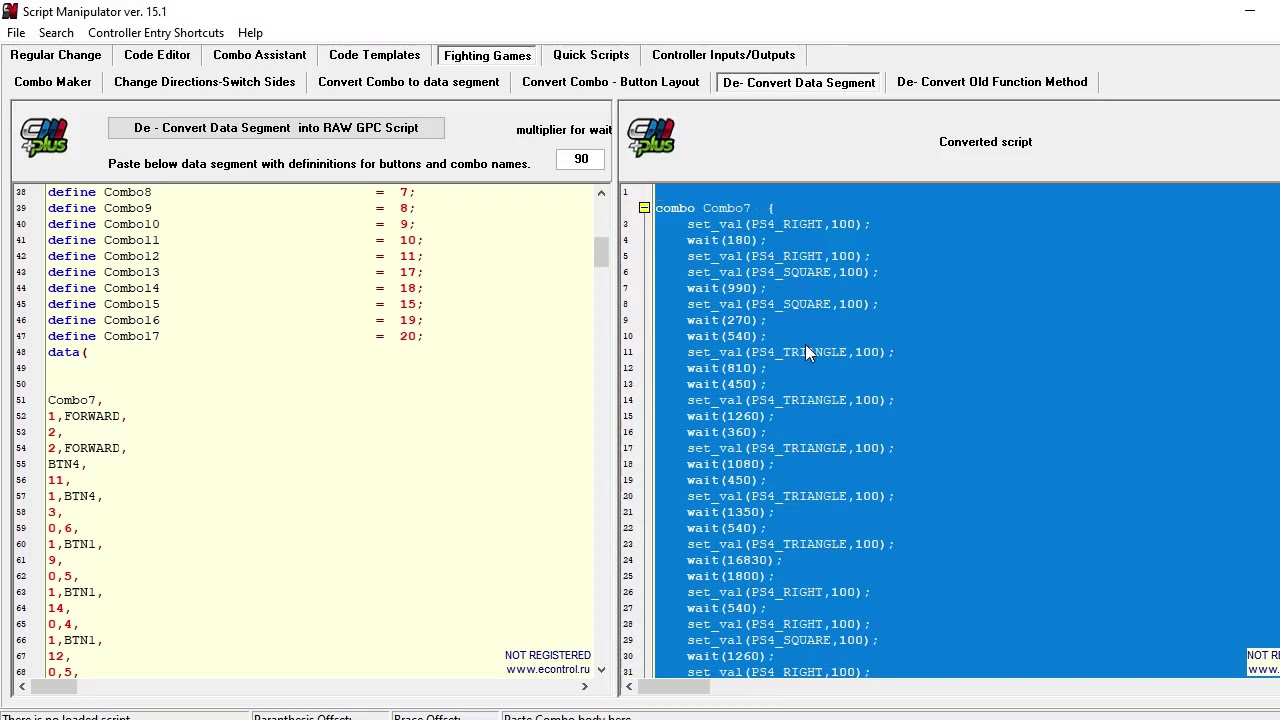Click the '2,FORWARD,' line on row 54
Image resolution: width=1280 pixels, height=720 pixels.
coord(87,448)
